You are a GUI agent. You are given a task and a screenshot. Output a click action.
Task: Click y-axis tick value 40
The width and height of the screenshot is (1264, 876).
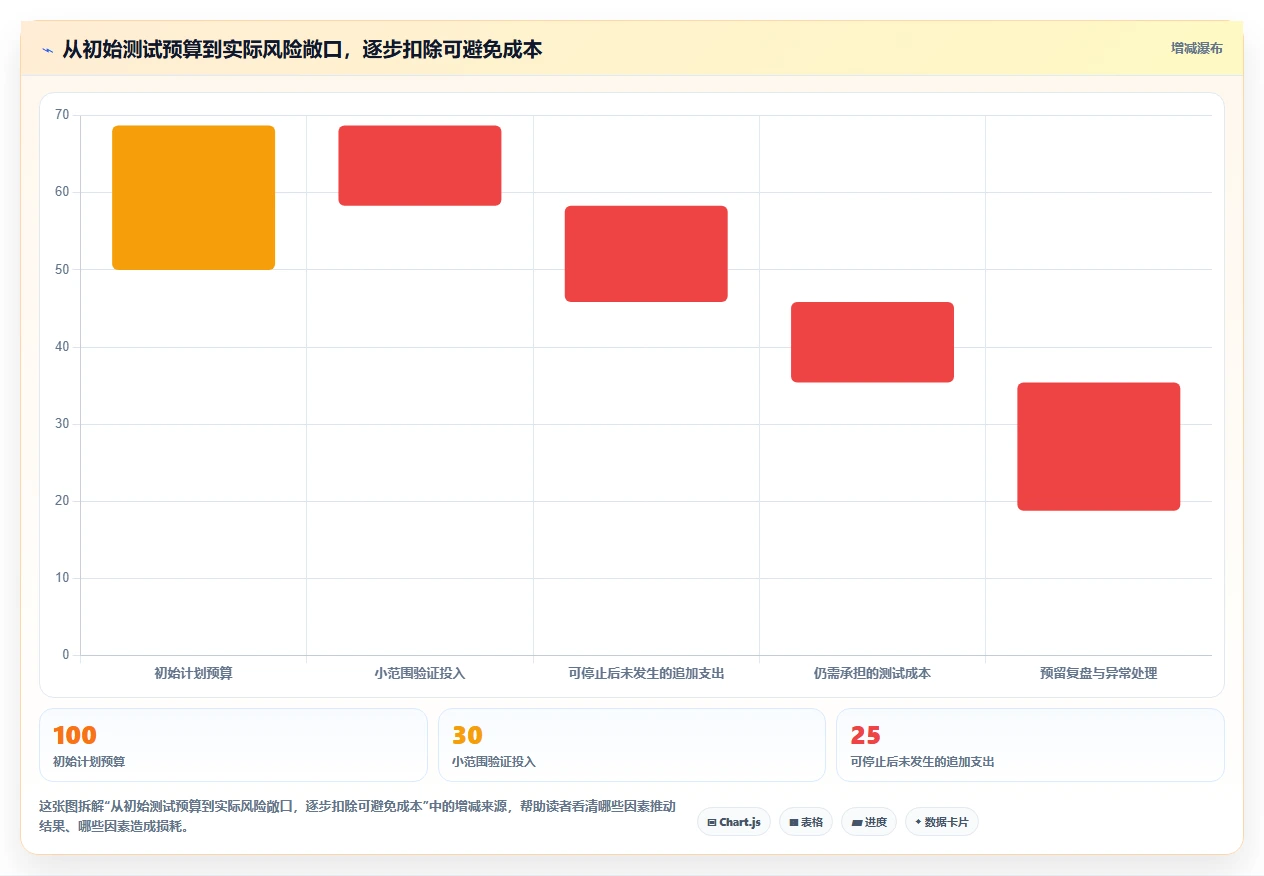[62, 347]
